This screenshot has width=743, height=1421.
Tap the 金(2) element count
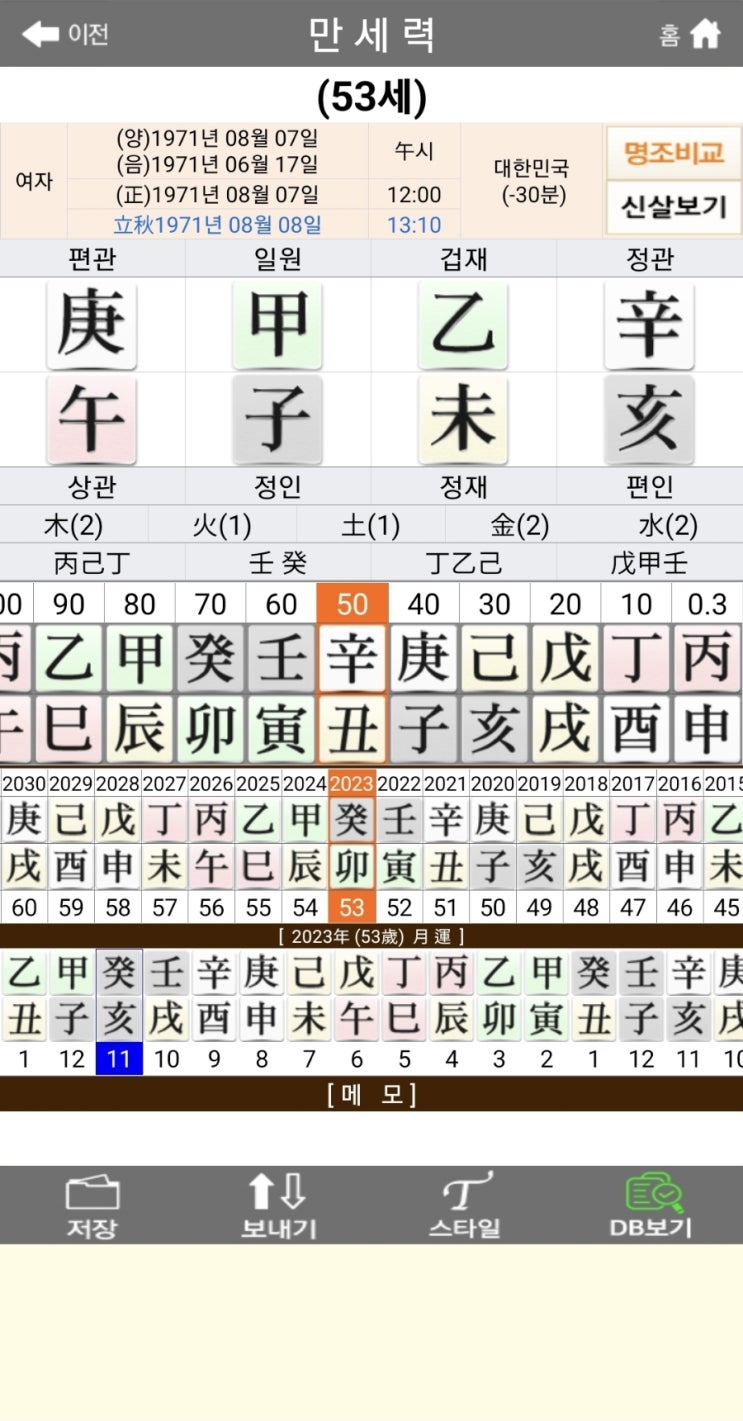[x=520, y=525]
